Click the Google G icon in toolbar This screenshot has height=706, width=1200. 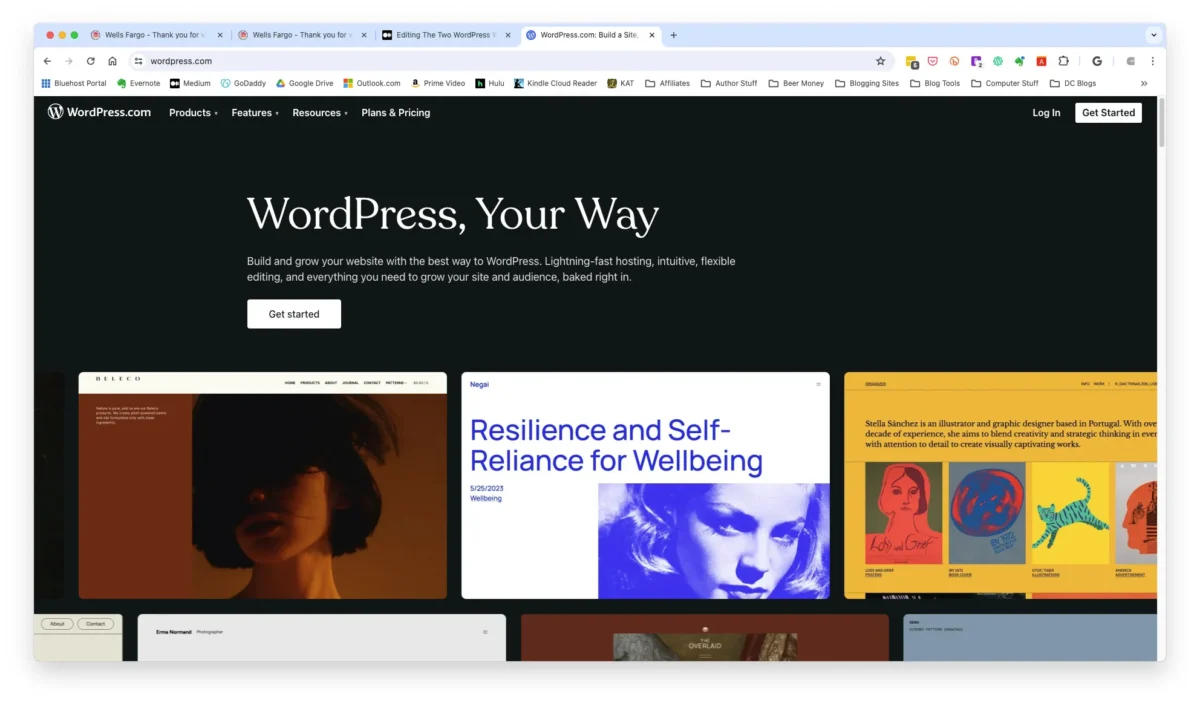(1097, 61)
